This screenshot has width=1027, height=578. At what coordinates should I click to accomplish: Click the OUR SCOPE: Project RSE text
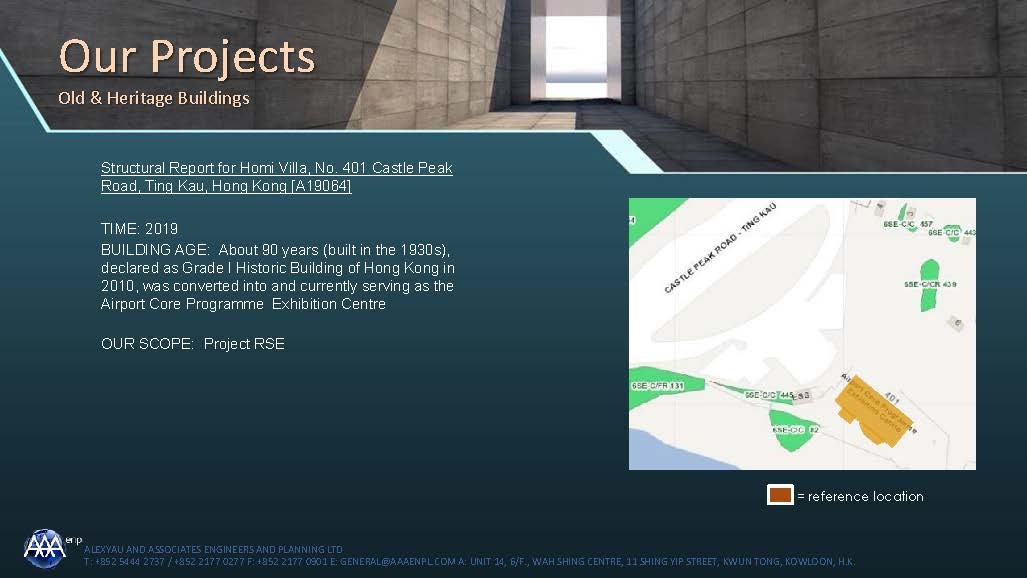coord(193,343)
